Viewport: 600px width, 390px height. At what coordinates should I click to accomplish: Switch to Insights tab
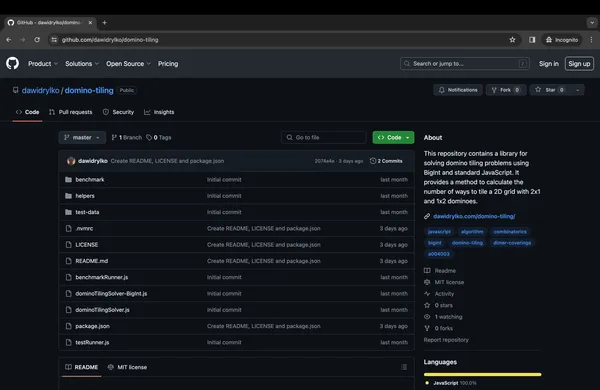[x=159, y=112]
